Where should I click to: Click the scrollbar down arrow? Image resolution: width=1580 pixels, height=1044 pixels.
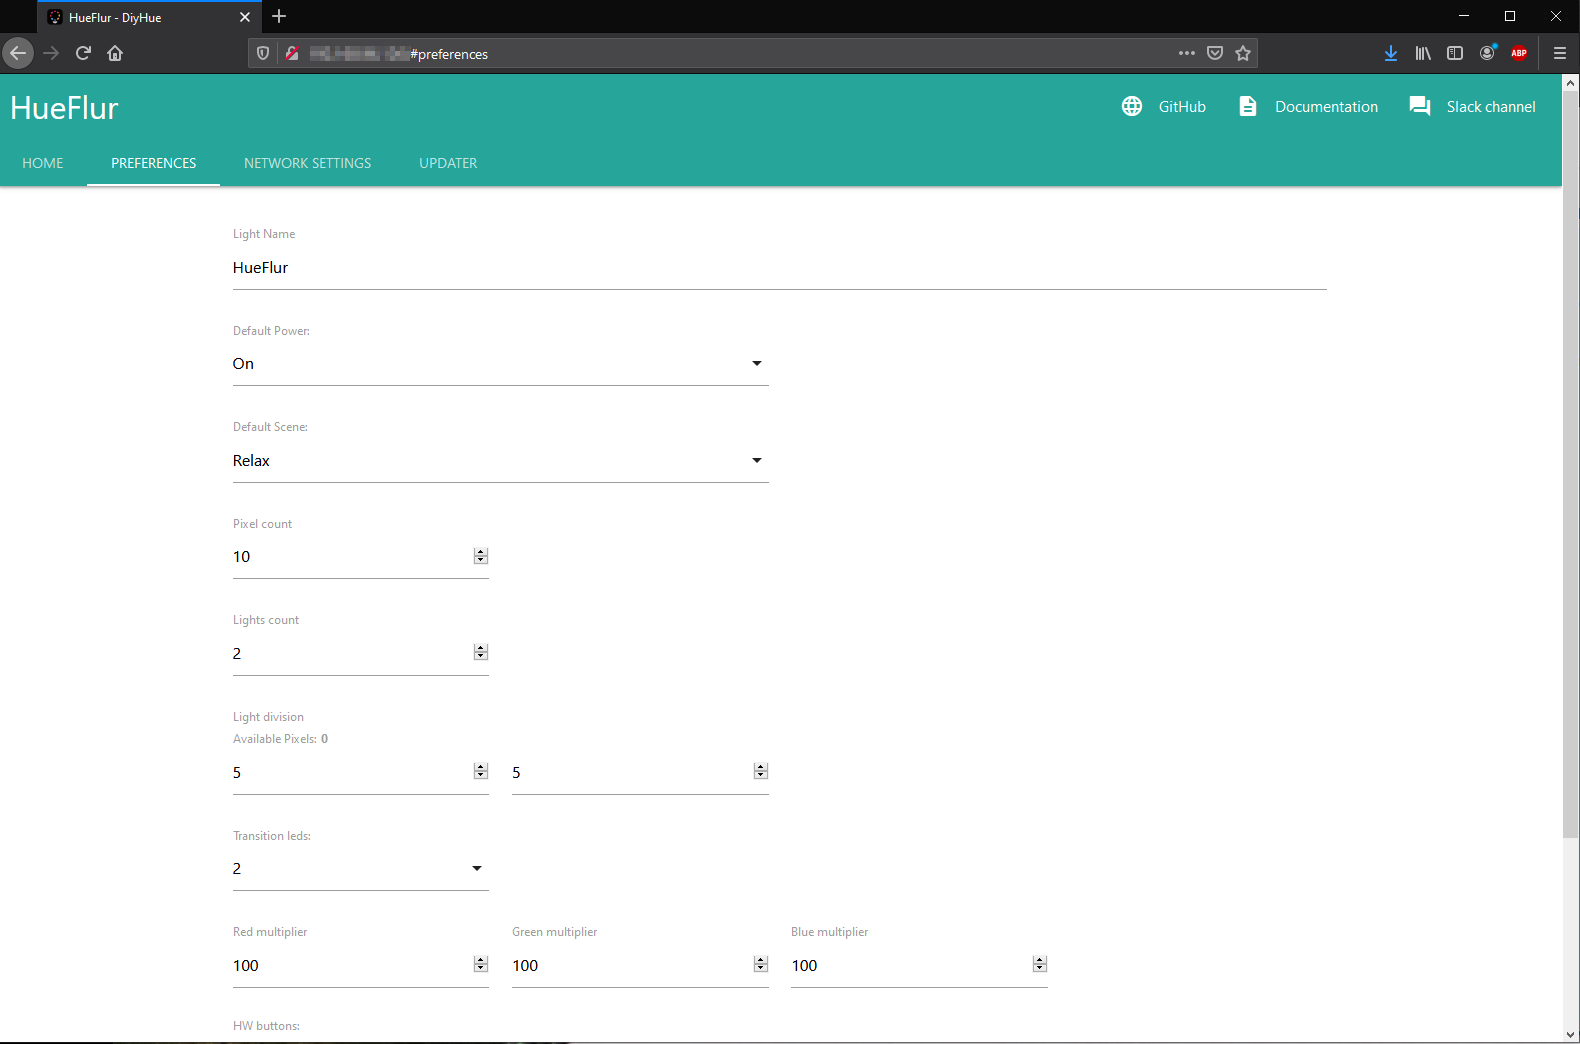[x=1571, y=1035]
